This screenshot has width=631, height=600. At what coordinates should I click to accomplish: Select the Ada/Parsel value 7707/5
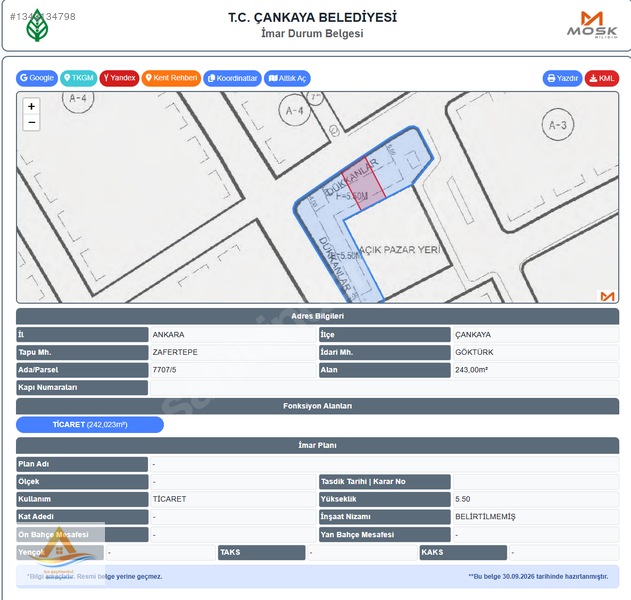click(165, 370)
